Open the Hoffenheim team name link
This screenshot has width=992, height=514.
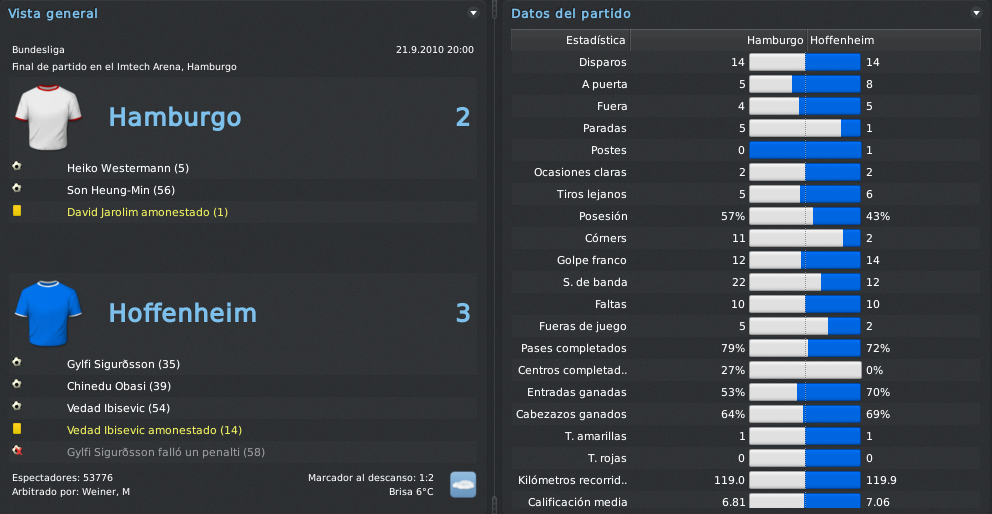tap(183, 313)
